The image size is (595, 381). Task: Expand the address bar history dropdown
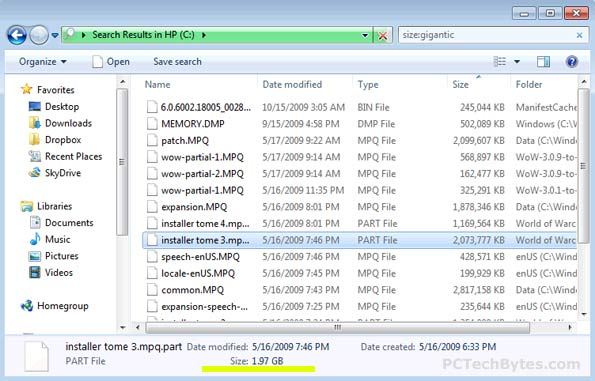click(365, 35)
